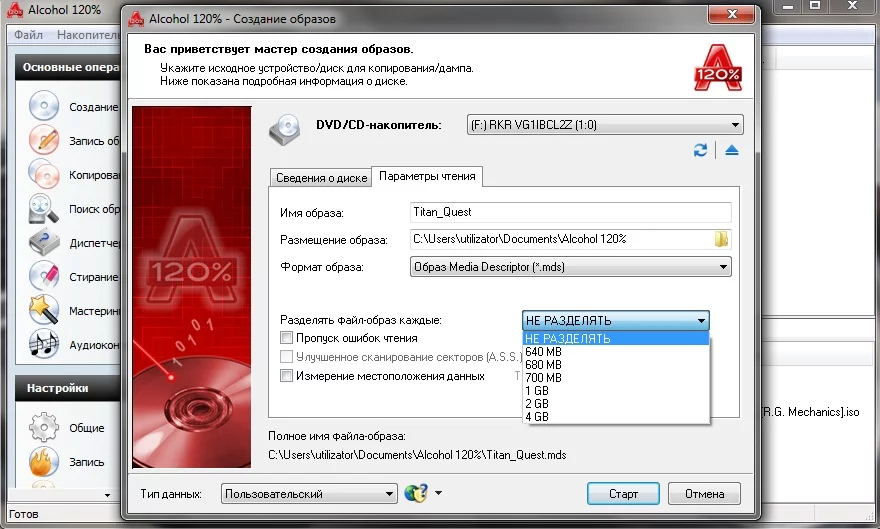Click the Отмена button
The image size is (880, 529).
[704, 494]
